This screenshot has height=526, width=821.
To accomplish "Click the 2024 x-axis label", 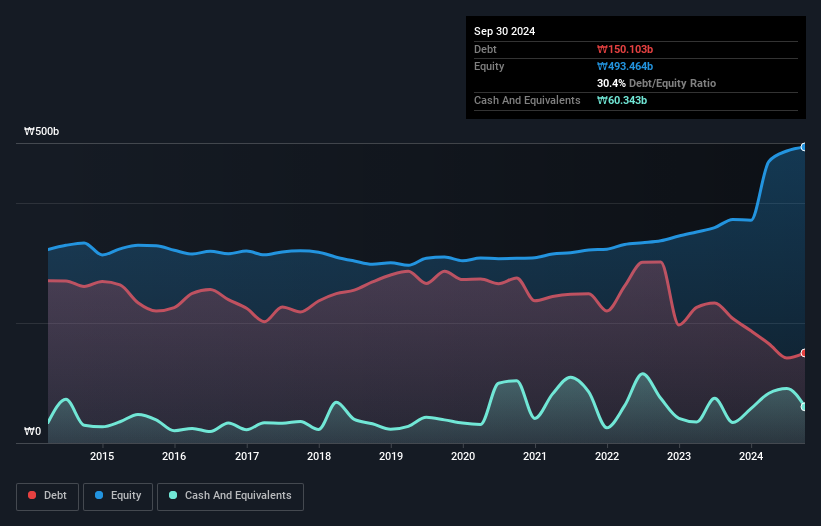I will (x=751, y=456).
